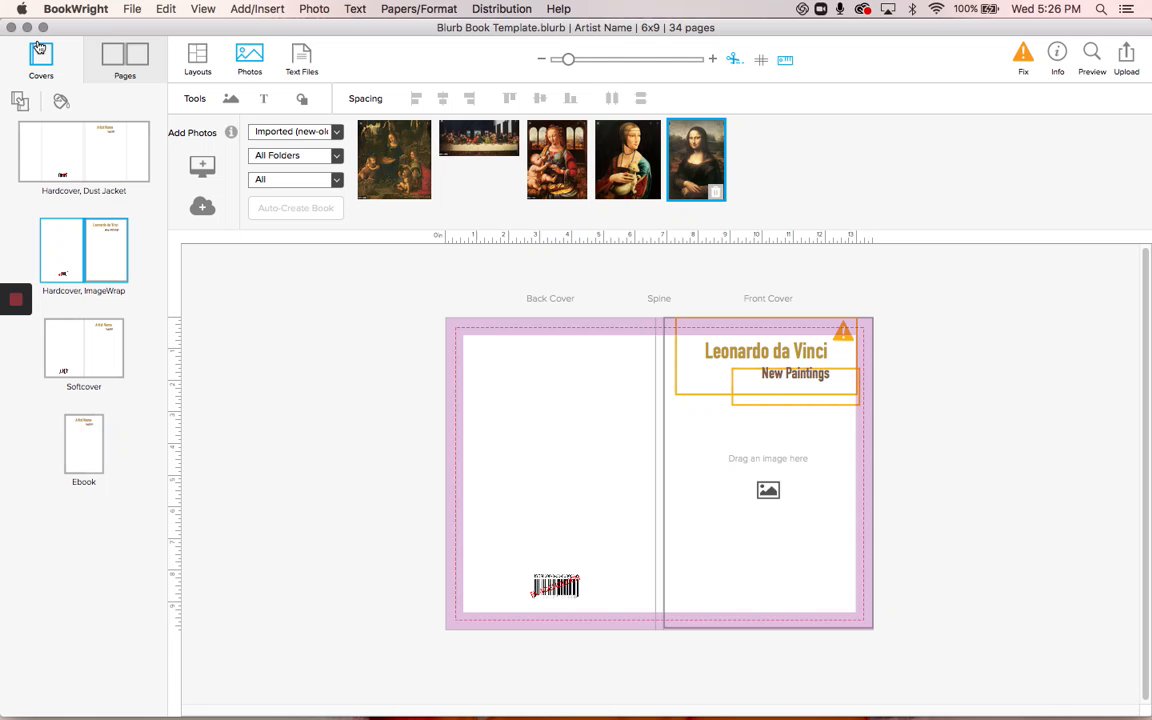Click the align bottom edges icon

point(570,98)
